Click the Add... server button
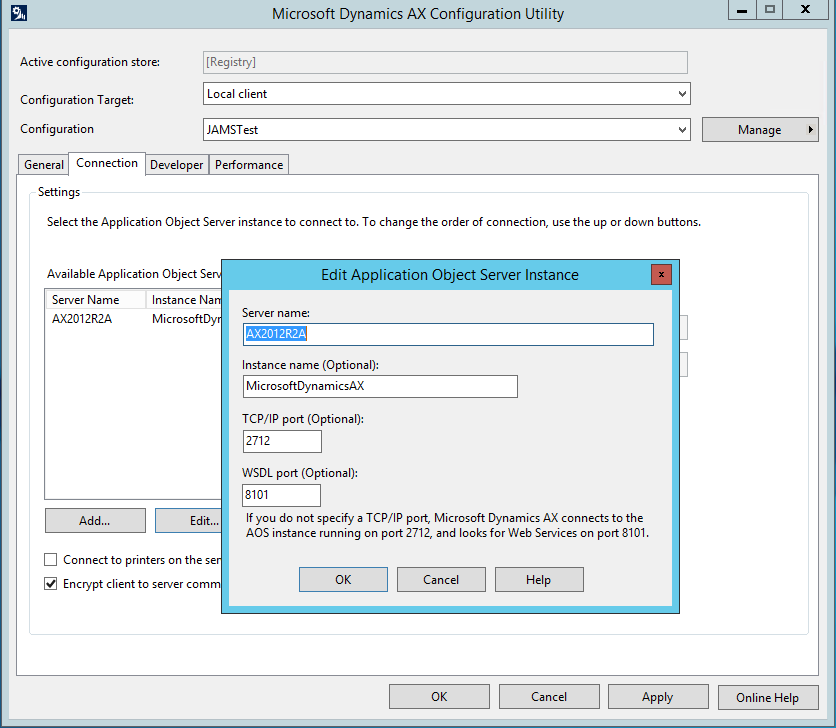The width and height of the screenshot is (836, 728). pyautogui.click(x=94, y=521)
